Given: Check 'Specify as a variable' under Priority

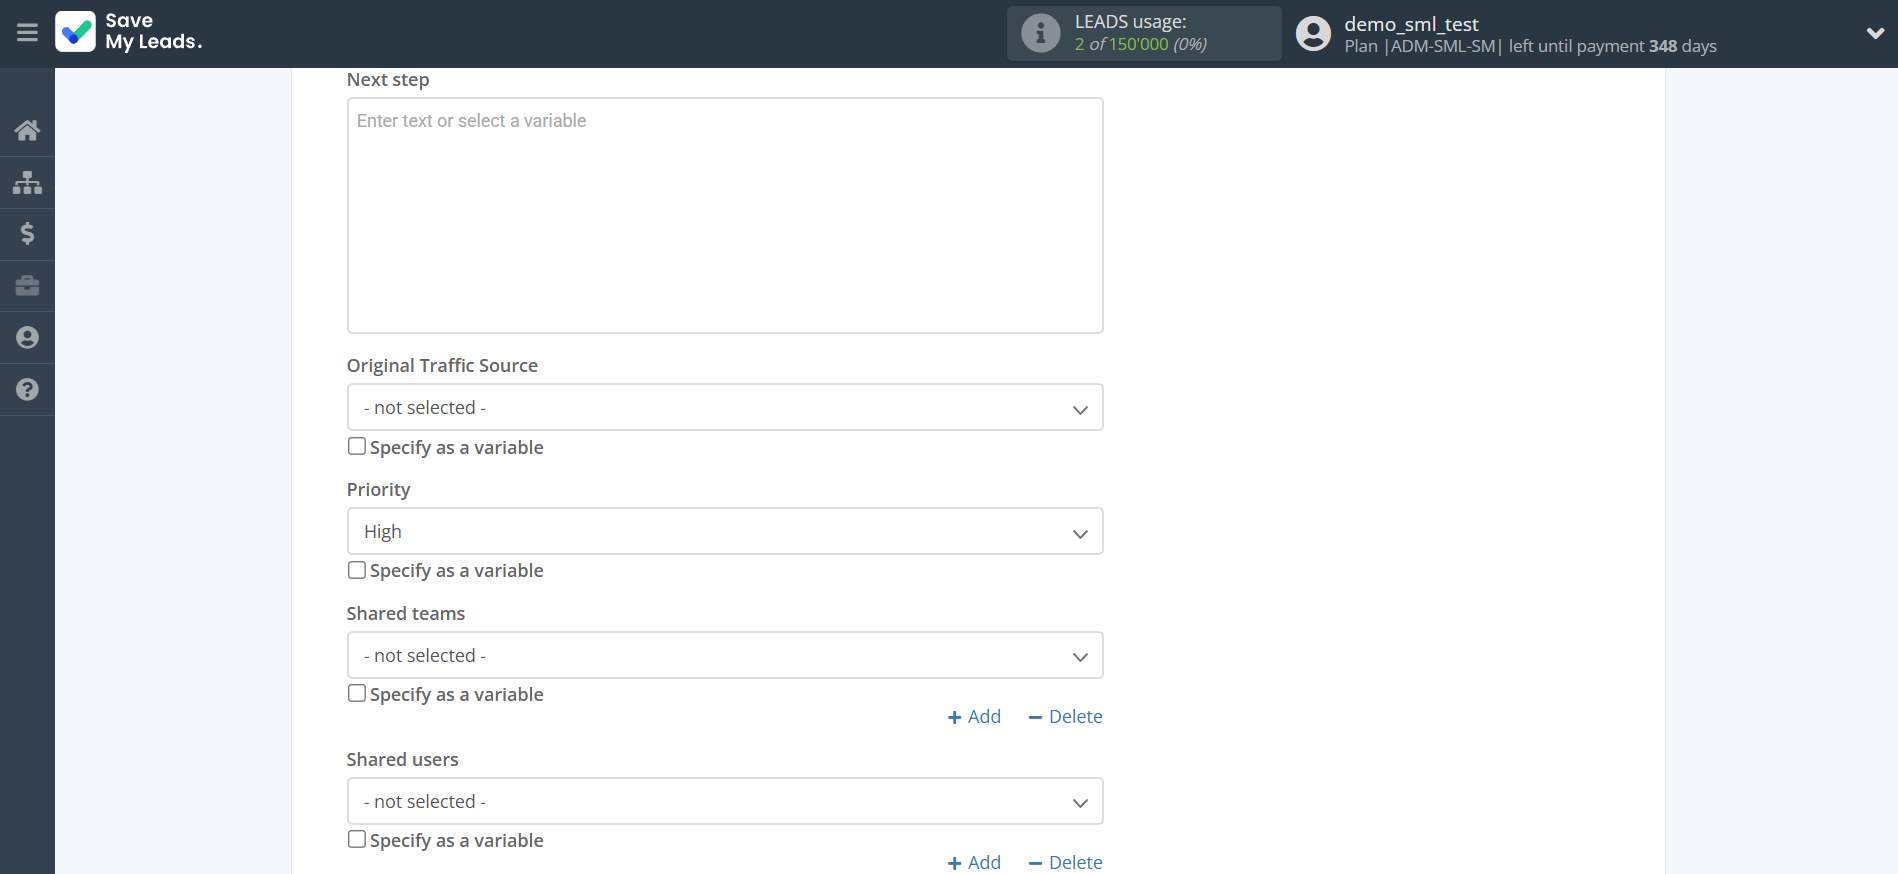Looking at the screenshot, I should [357, 570].
